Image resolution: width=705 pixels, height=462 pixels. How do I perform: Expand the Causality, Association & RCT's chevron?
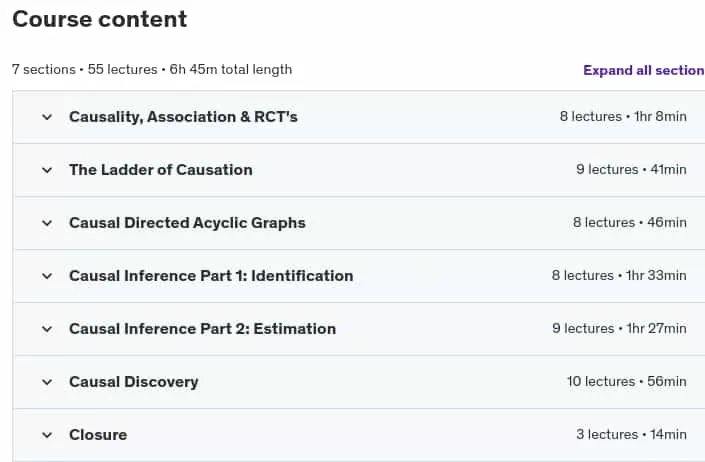click(47, 117)
